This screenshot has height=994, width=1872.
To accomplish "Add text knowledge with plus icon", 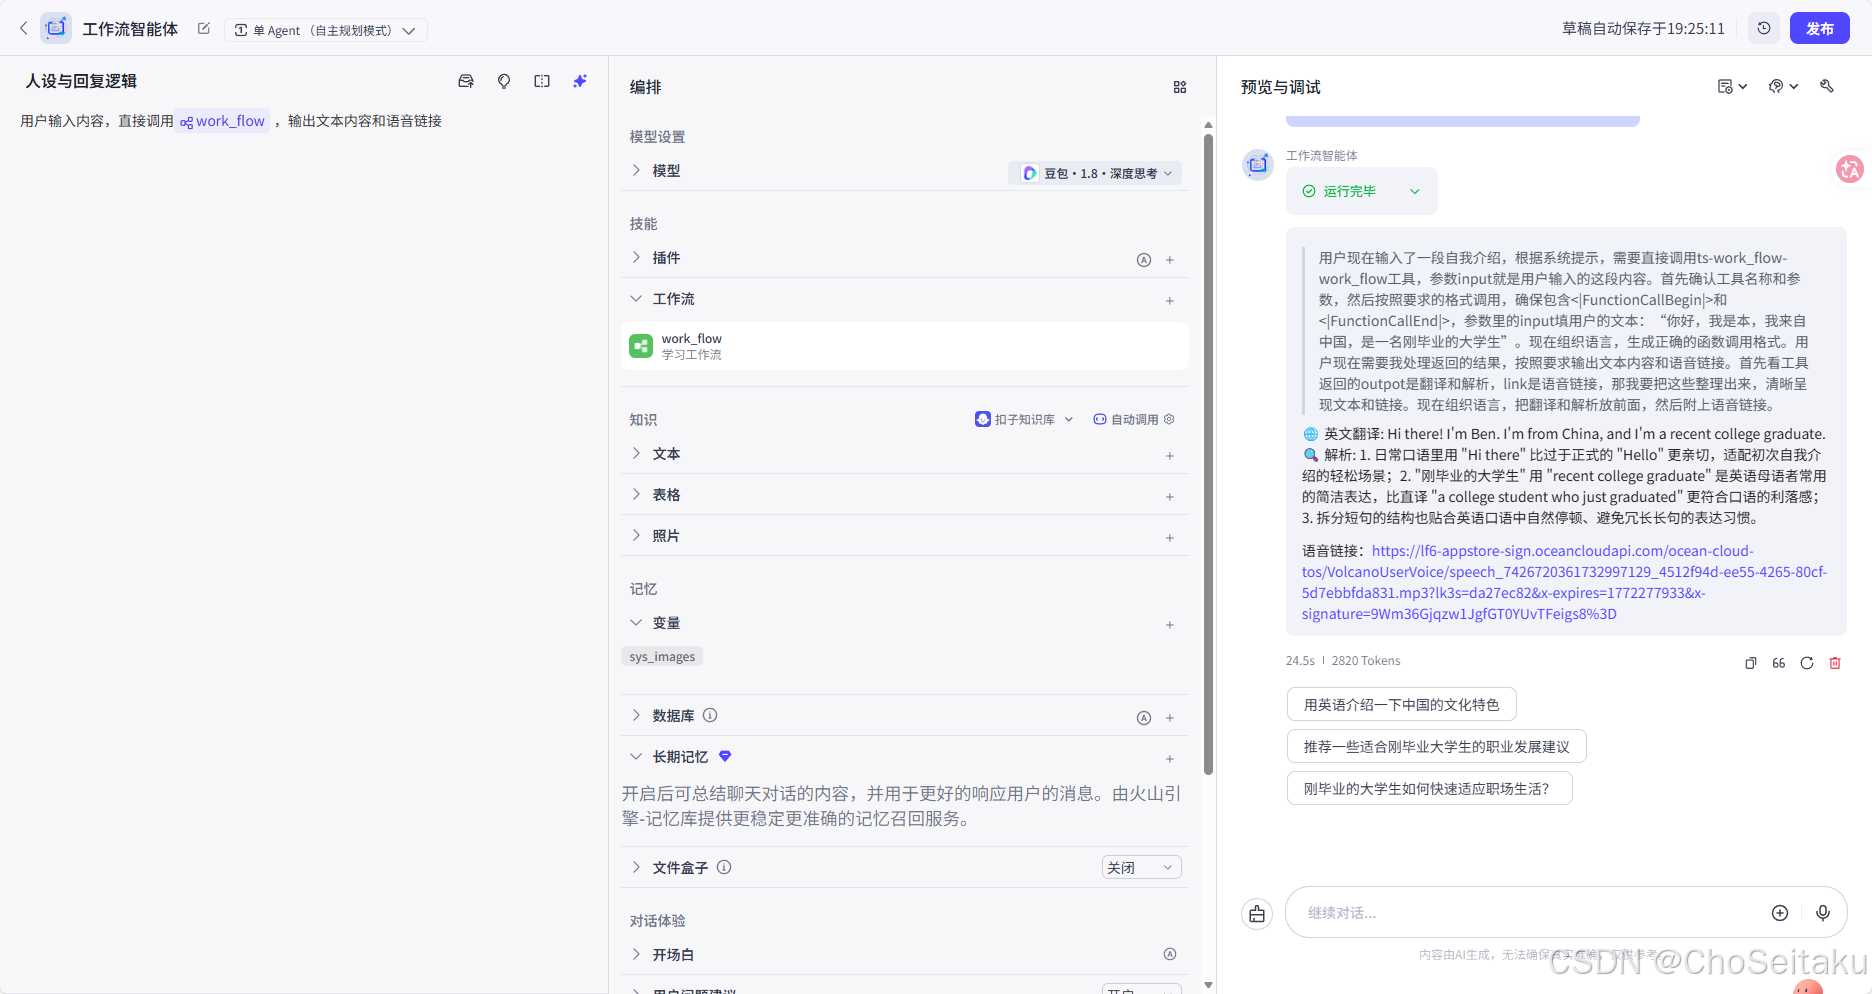I will [1170, 456].
